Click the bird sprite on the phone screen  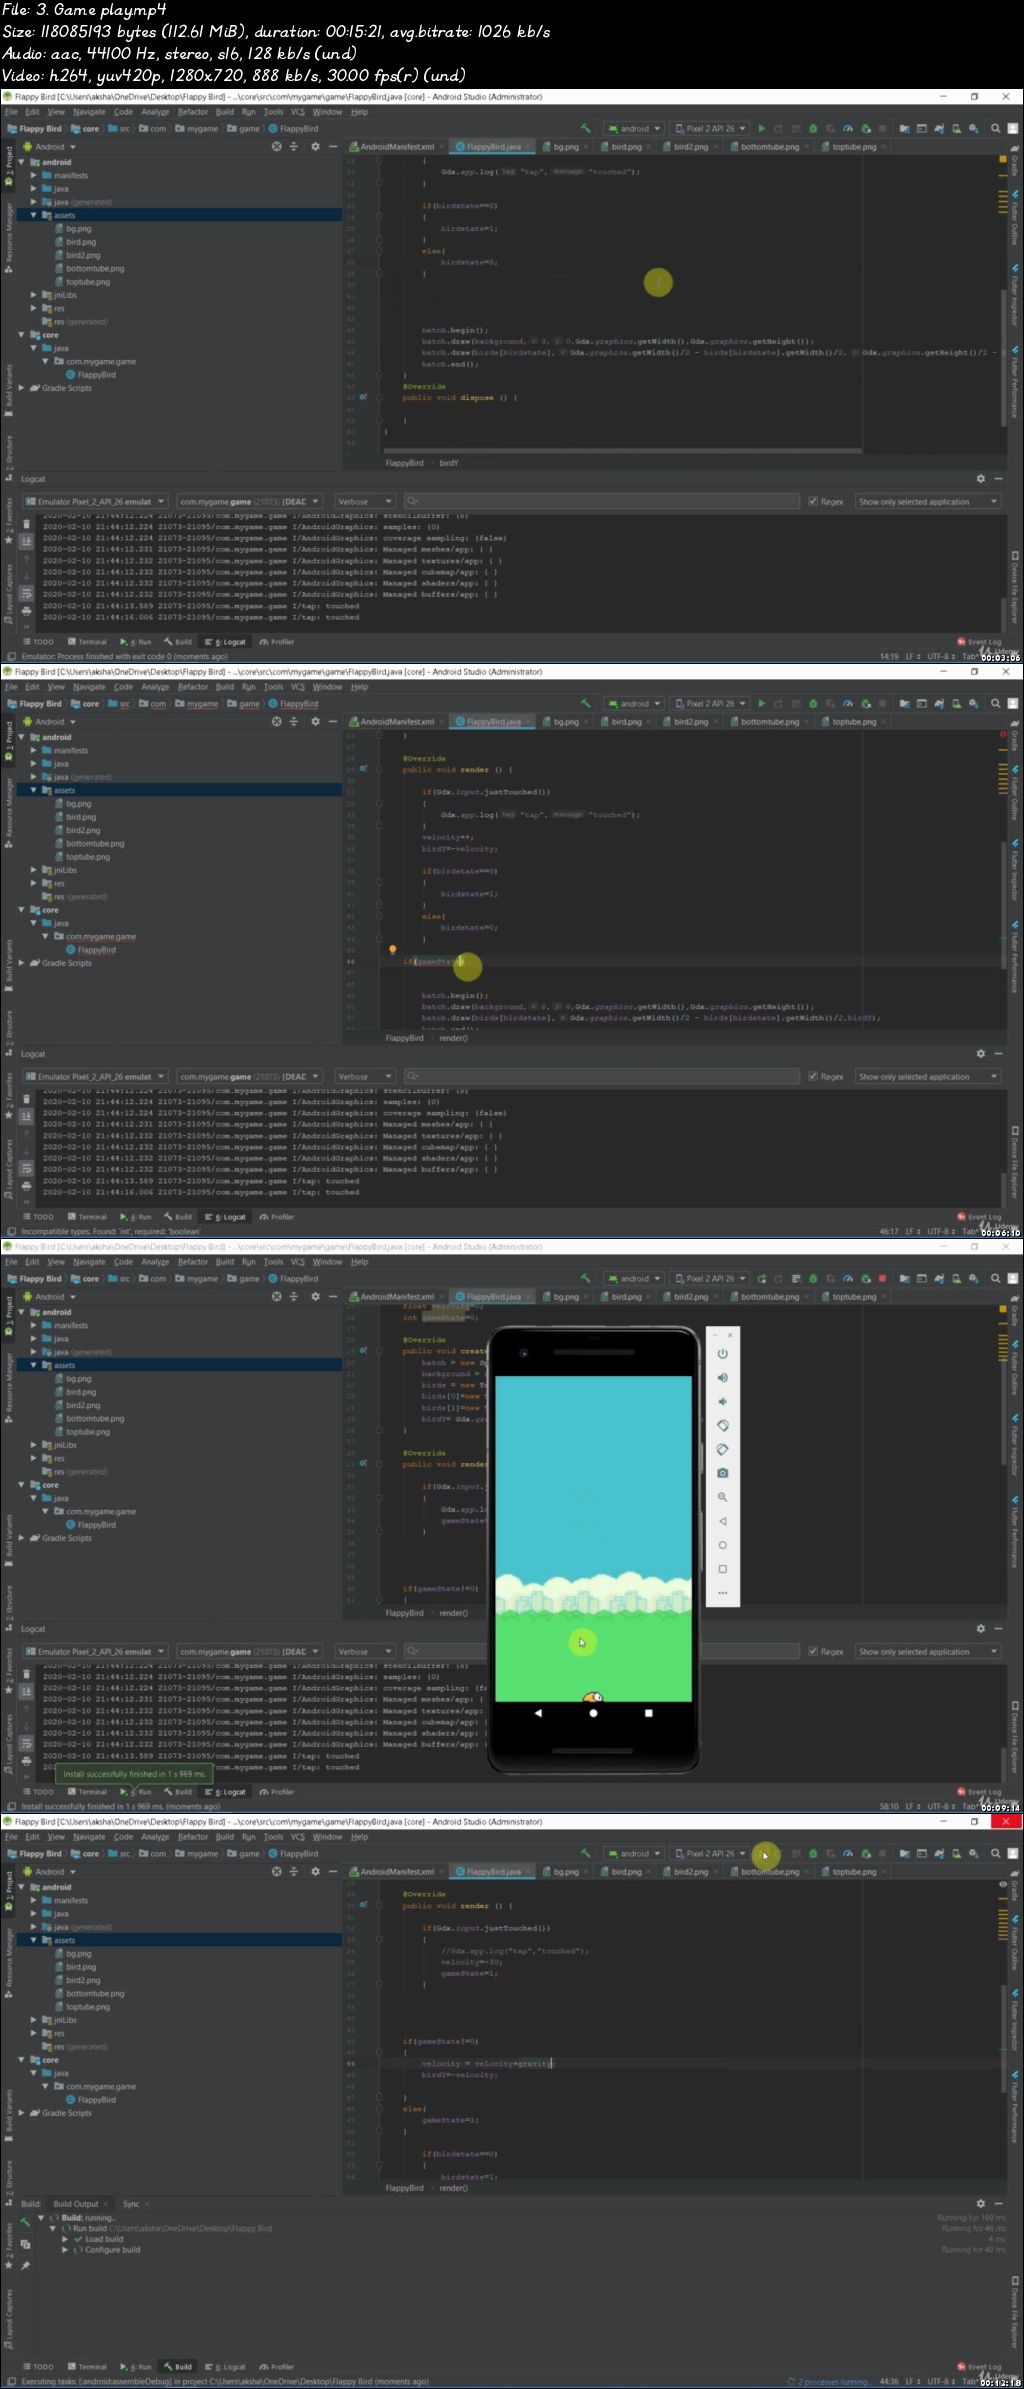(x=594, y=1695)
